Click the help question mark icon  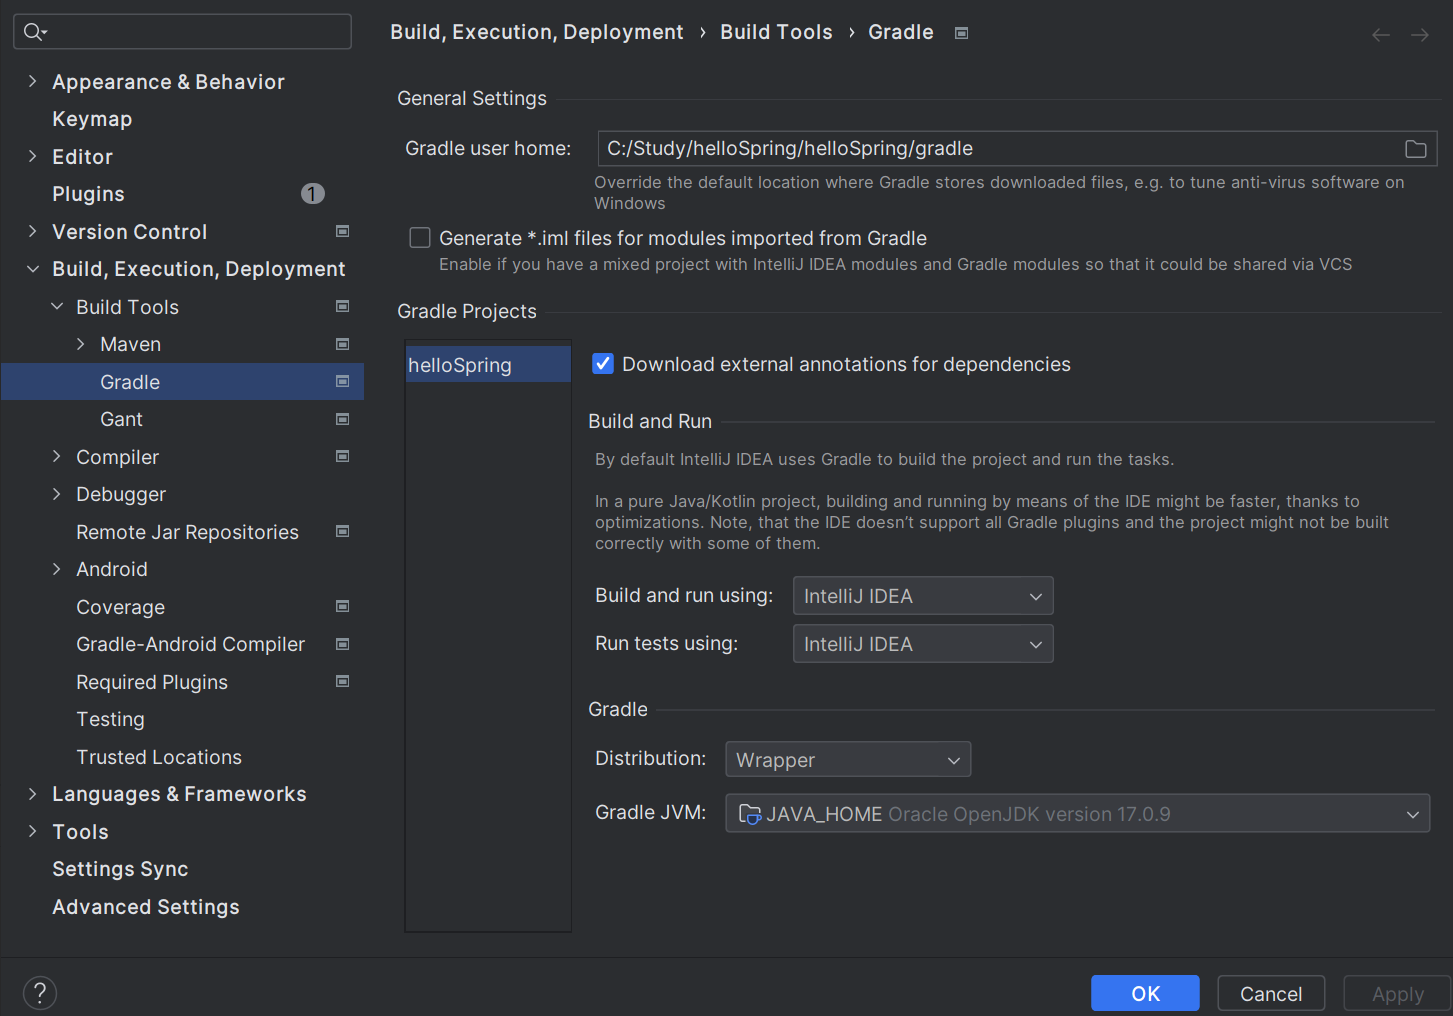39,993
